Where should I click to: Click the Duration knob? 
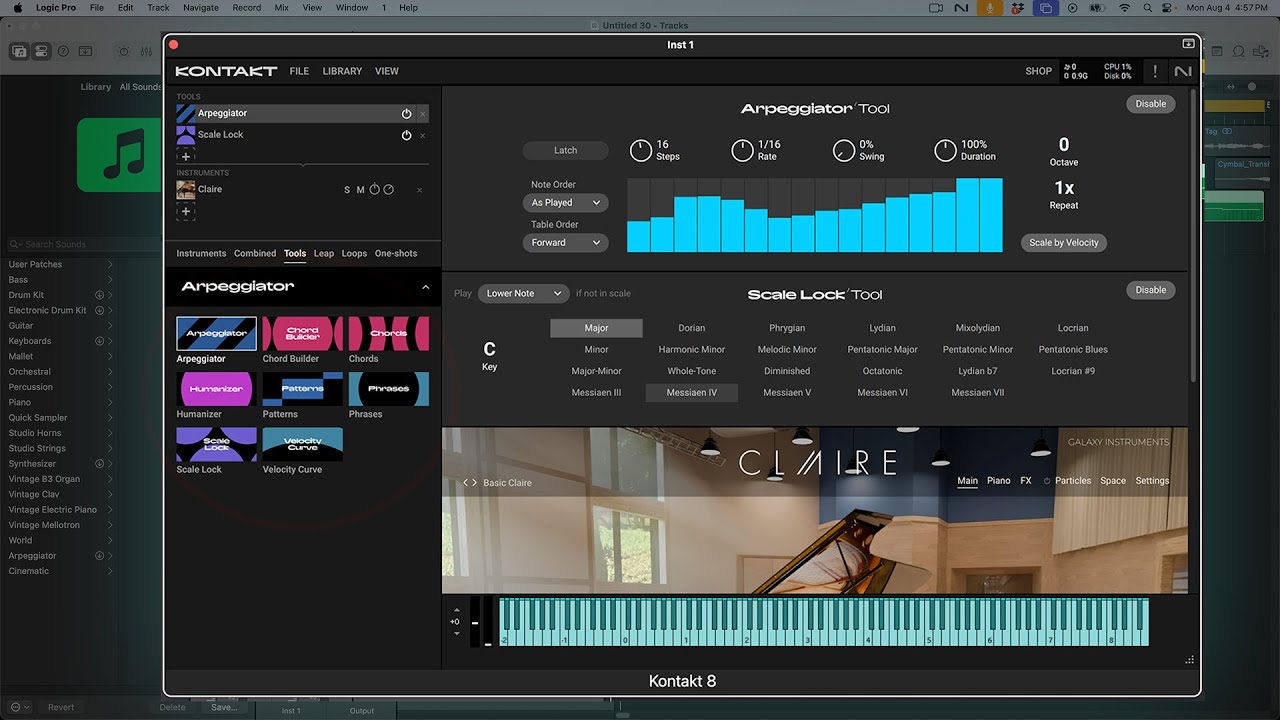click(x=945, y=151)
